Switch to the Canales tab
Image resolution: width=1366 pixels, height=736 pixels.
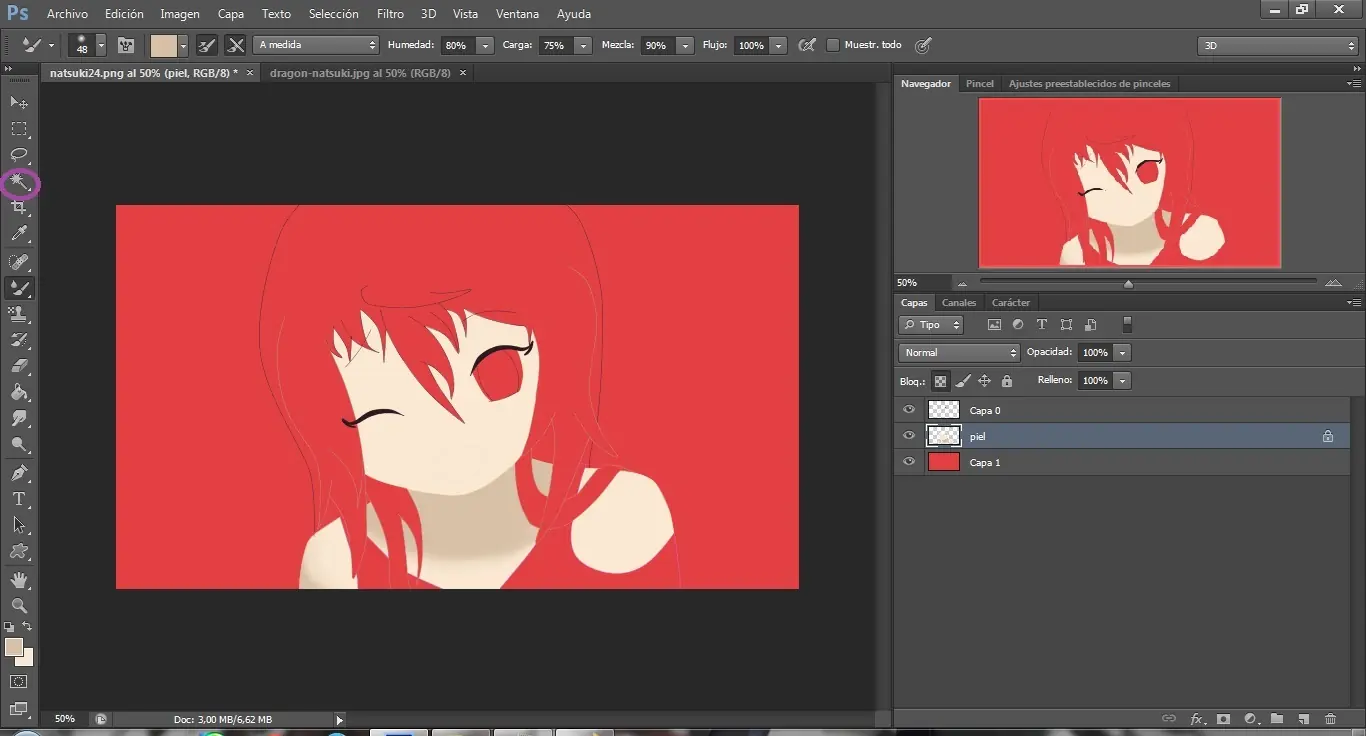pyautogui.click(x=959, y=302)
